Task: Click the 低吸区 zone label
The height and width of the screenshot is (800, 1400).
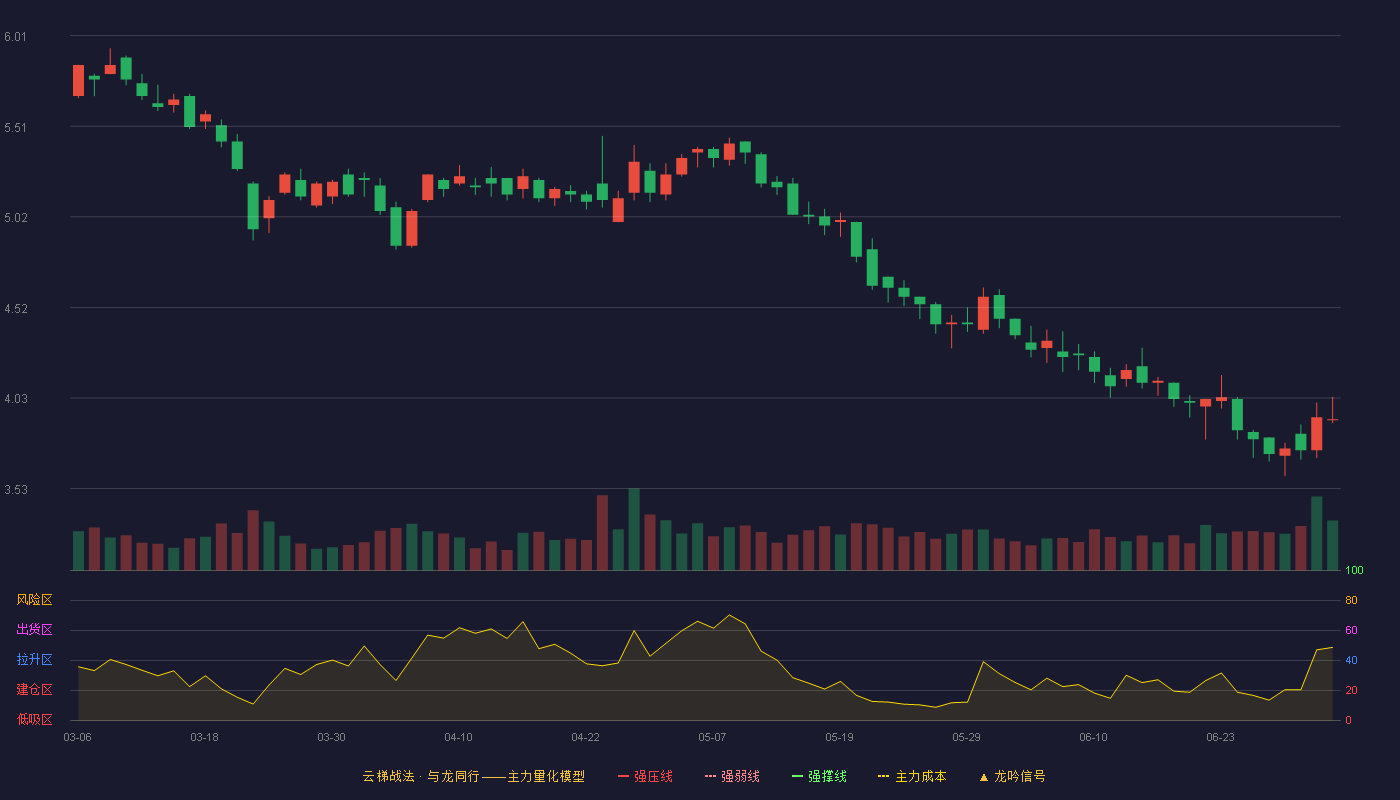Action: [34, 719]
